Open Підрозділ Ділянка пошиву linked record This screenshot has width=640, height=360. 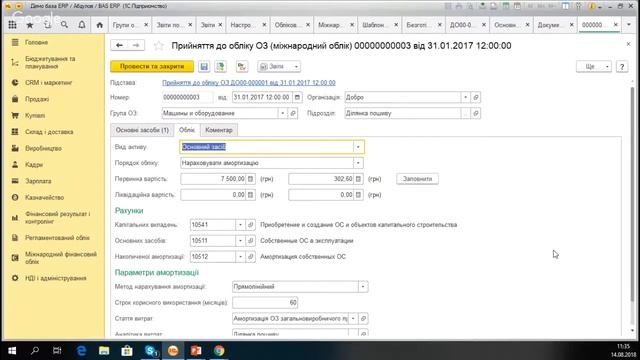click(x=476, y=113)
